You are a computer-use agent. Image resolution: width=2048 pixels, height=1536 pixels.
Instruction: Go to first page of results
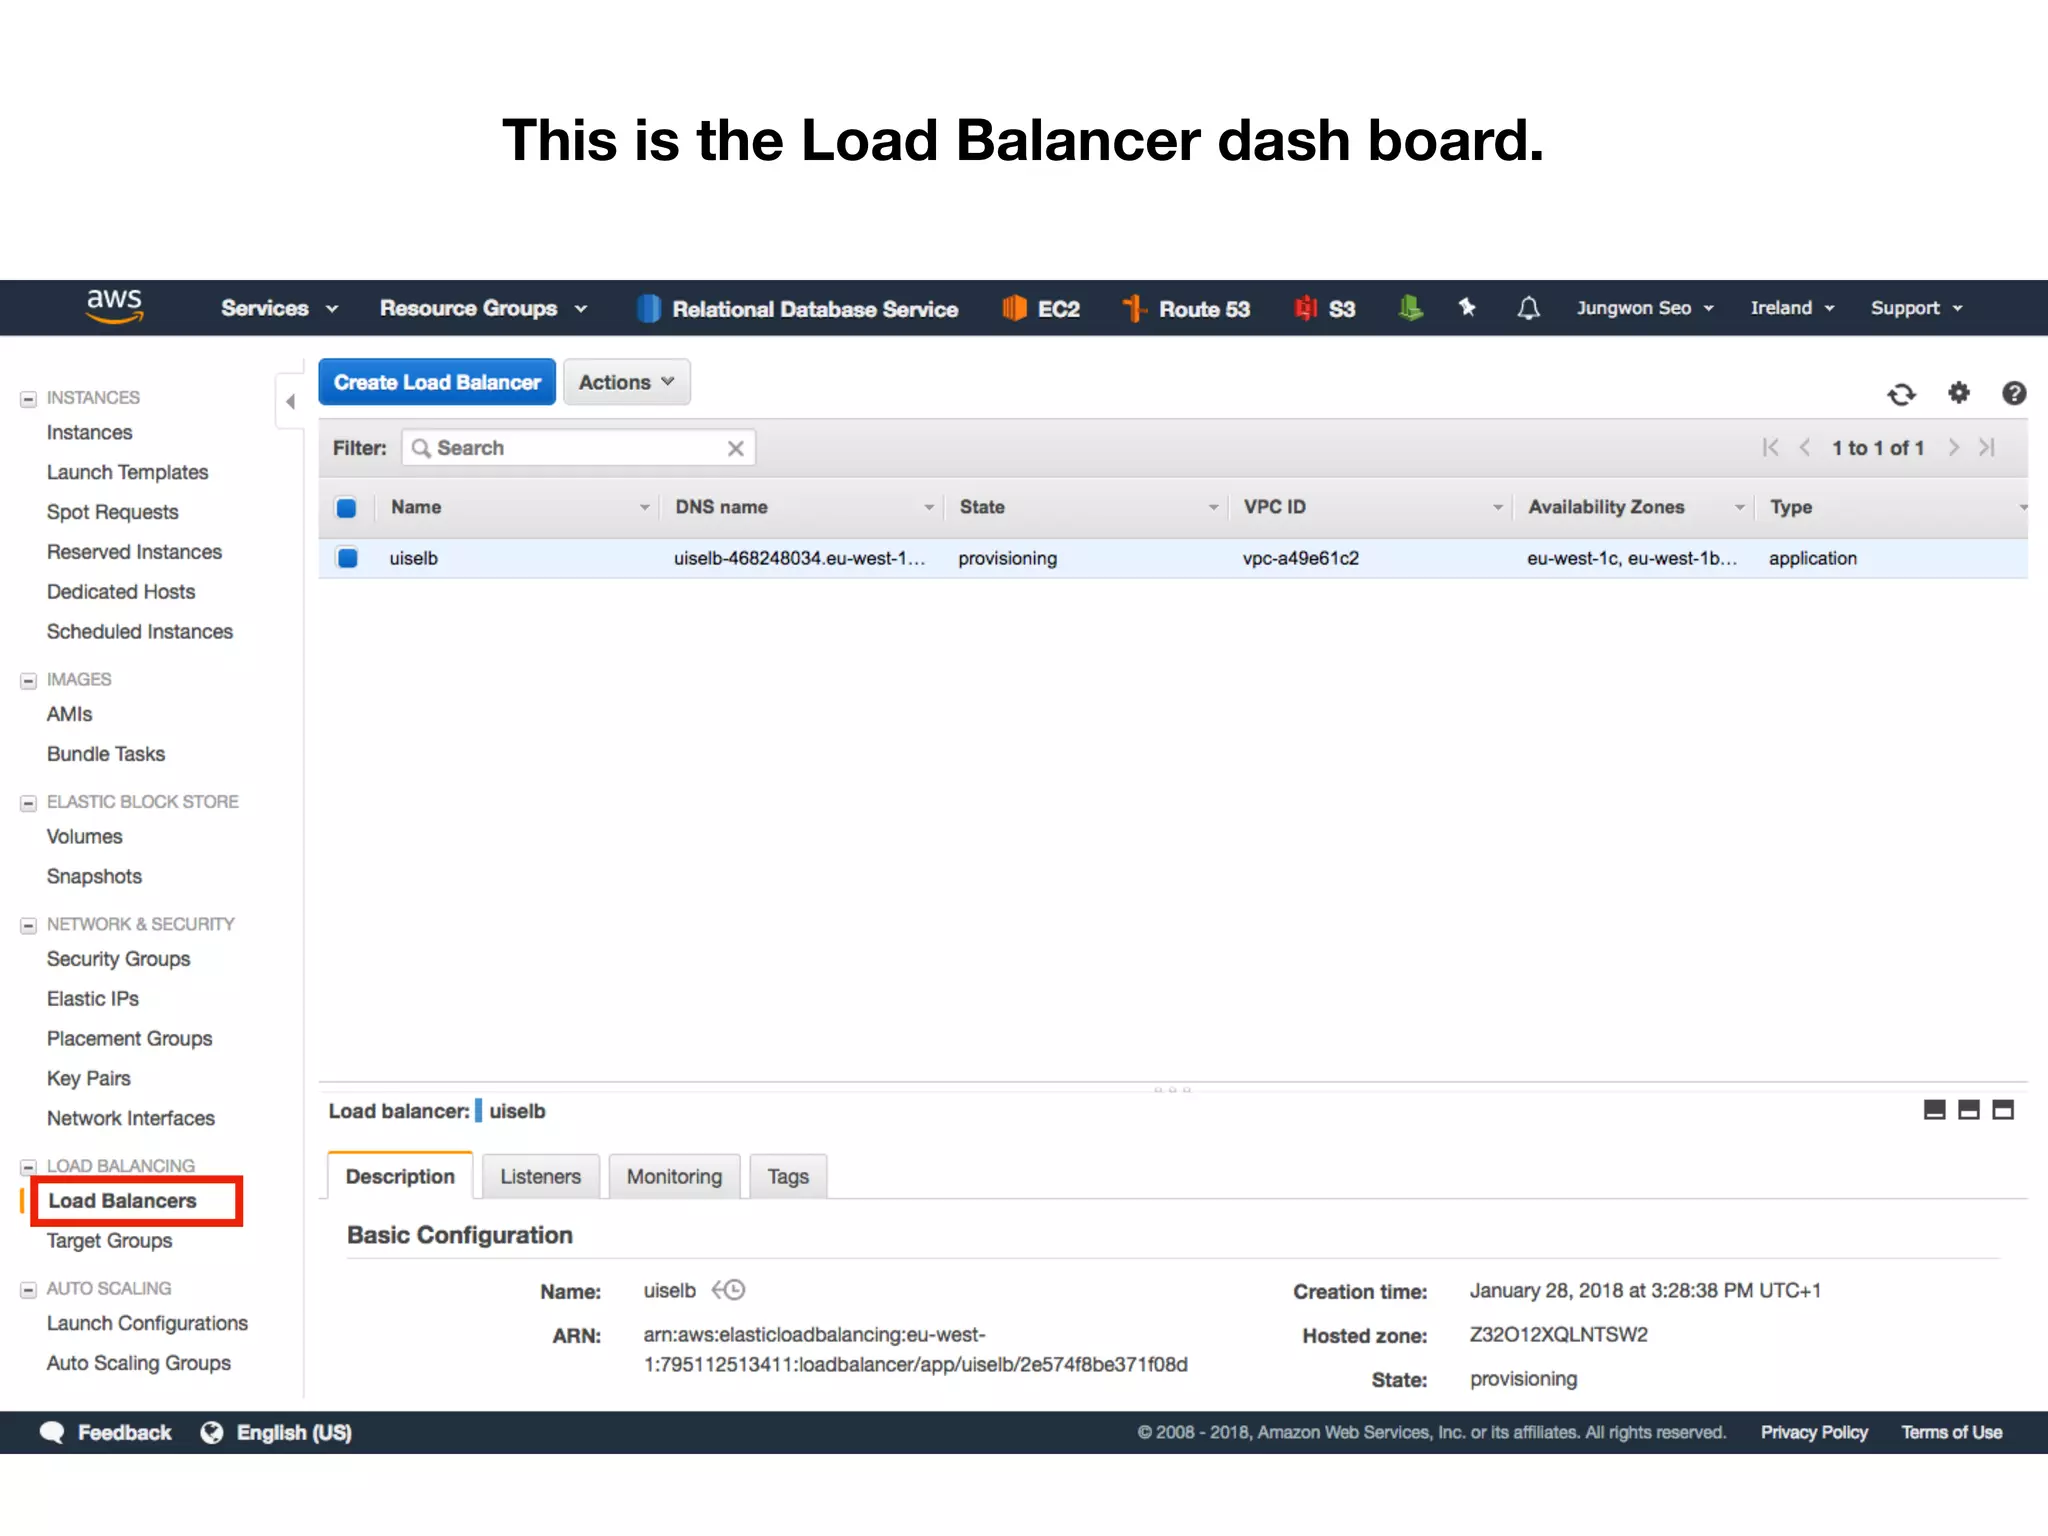(x=1771, y=447)
